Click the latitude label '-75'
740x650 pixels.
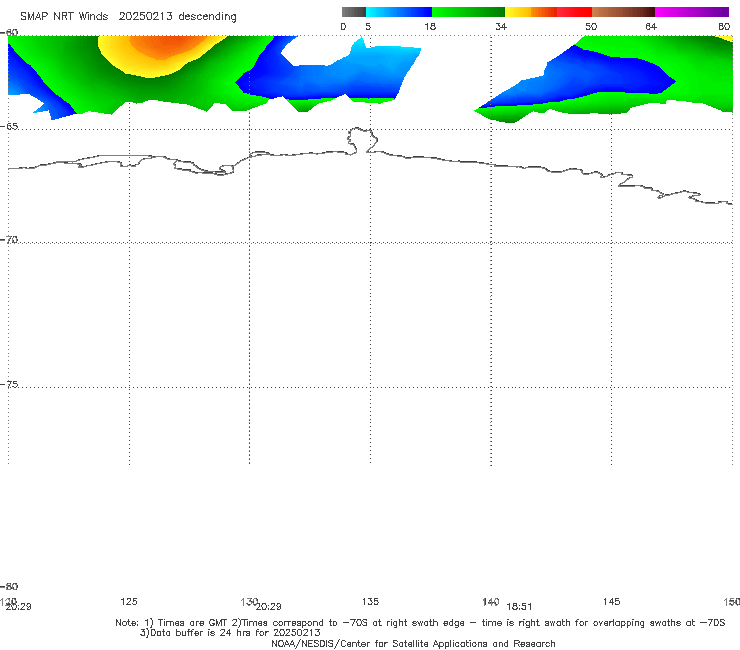(9, 385)
